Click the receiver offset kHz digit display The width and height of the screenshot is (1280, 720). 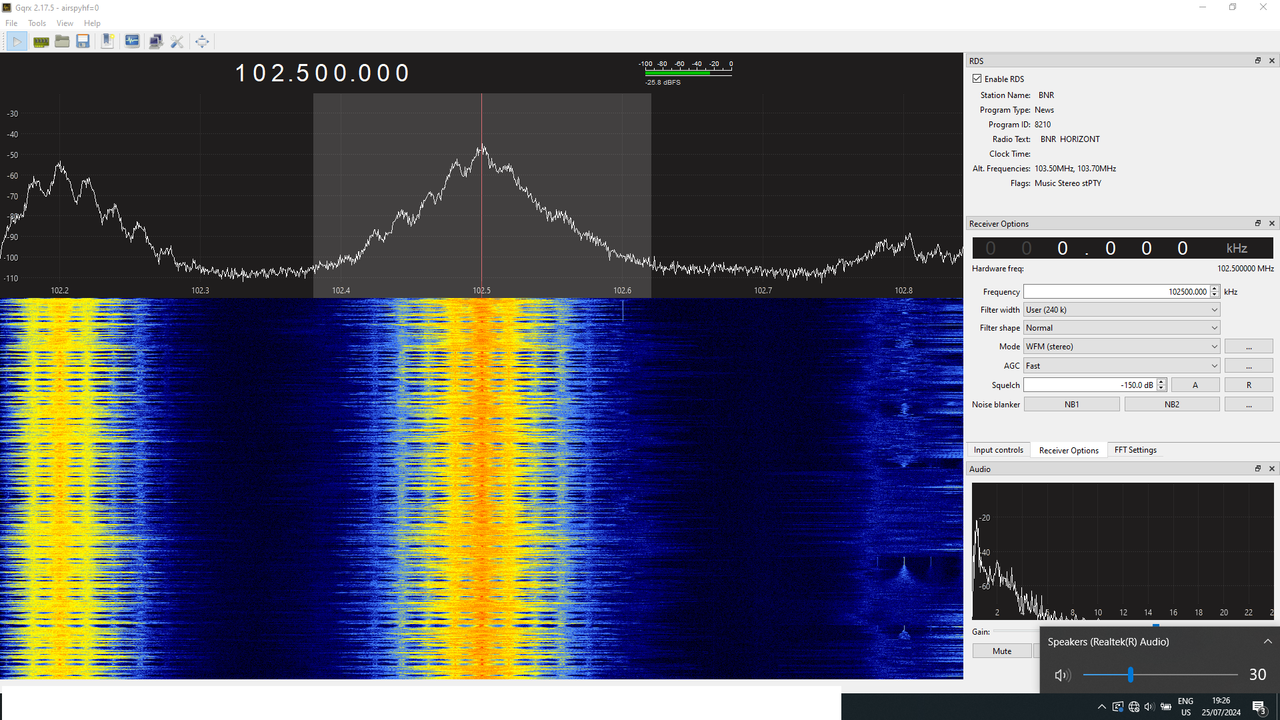(x=1122, y=248)
